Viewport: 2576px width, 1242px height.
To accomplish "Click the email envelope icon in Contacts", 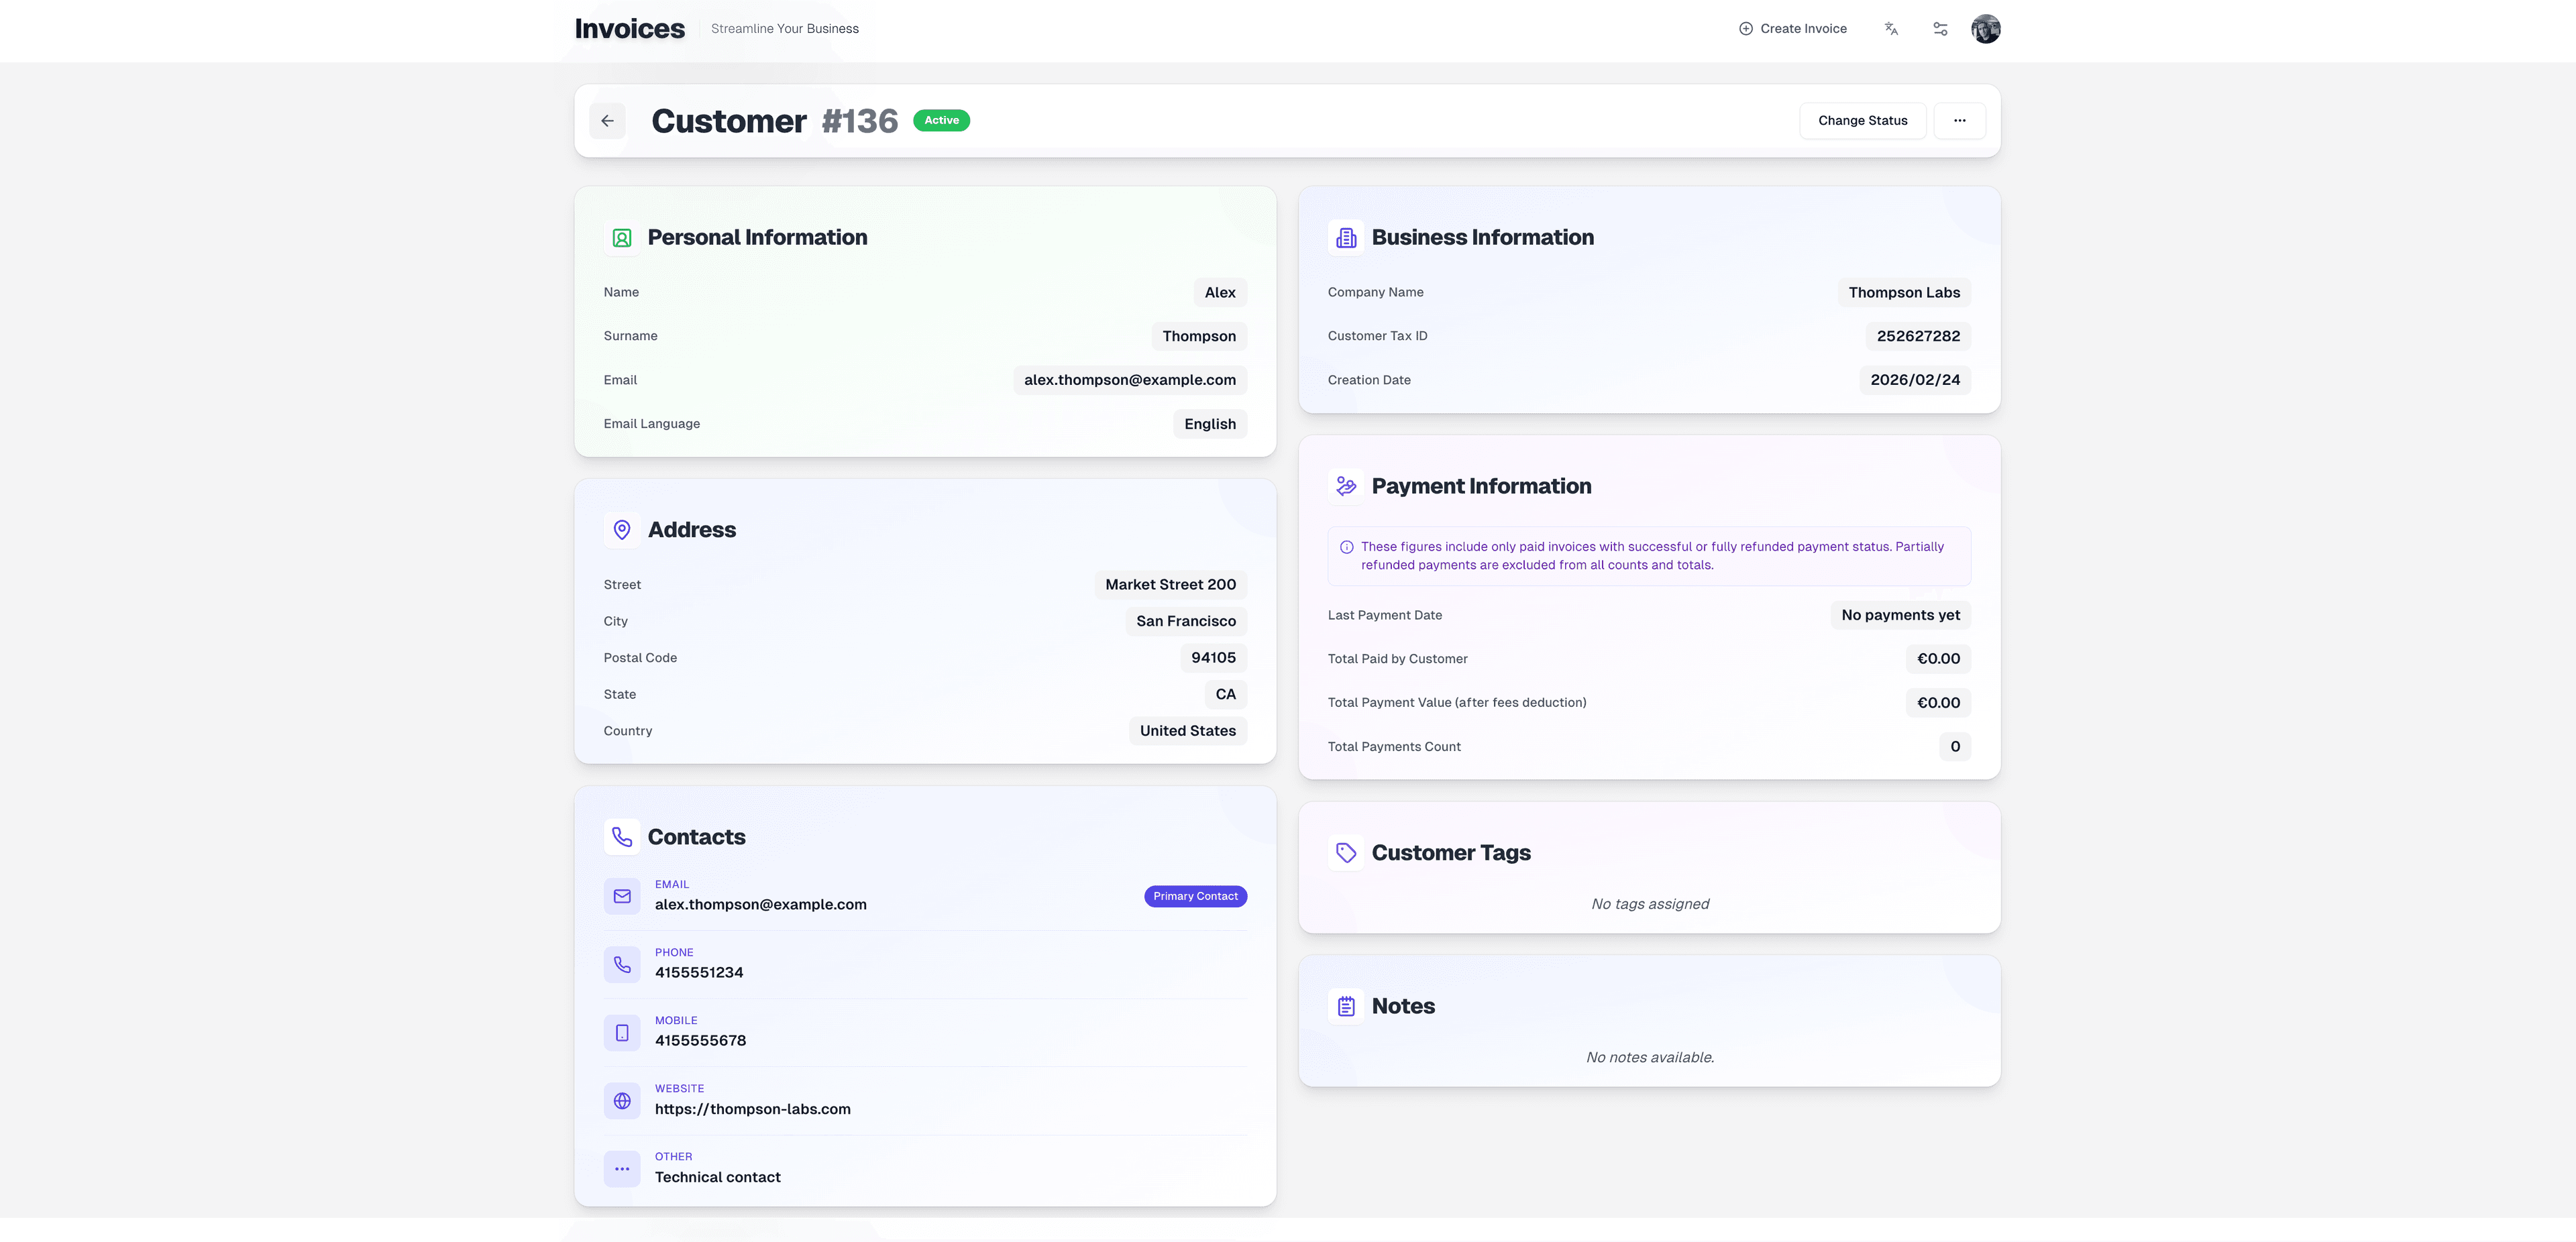I will pyautogui.click(x=622, y=896).
